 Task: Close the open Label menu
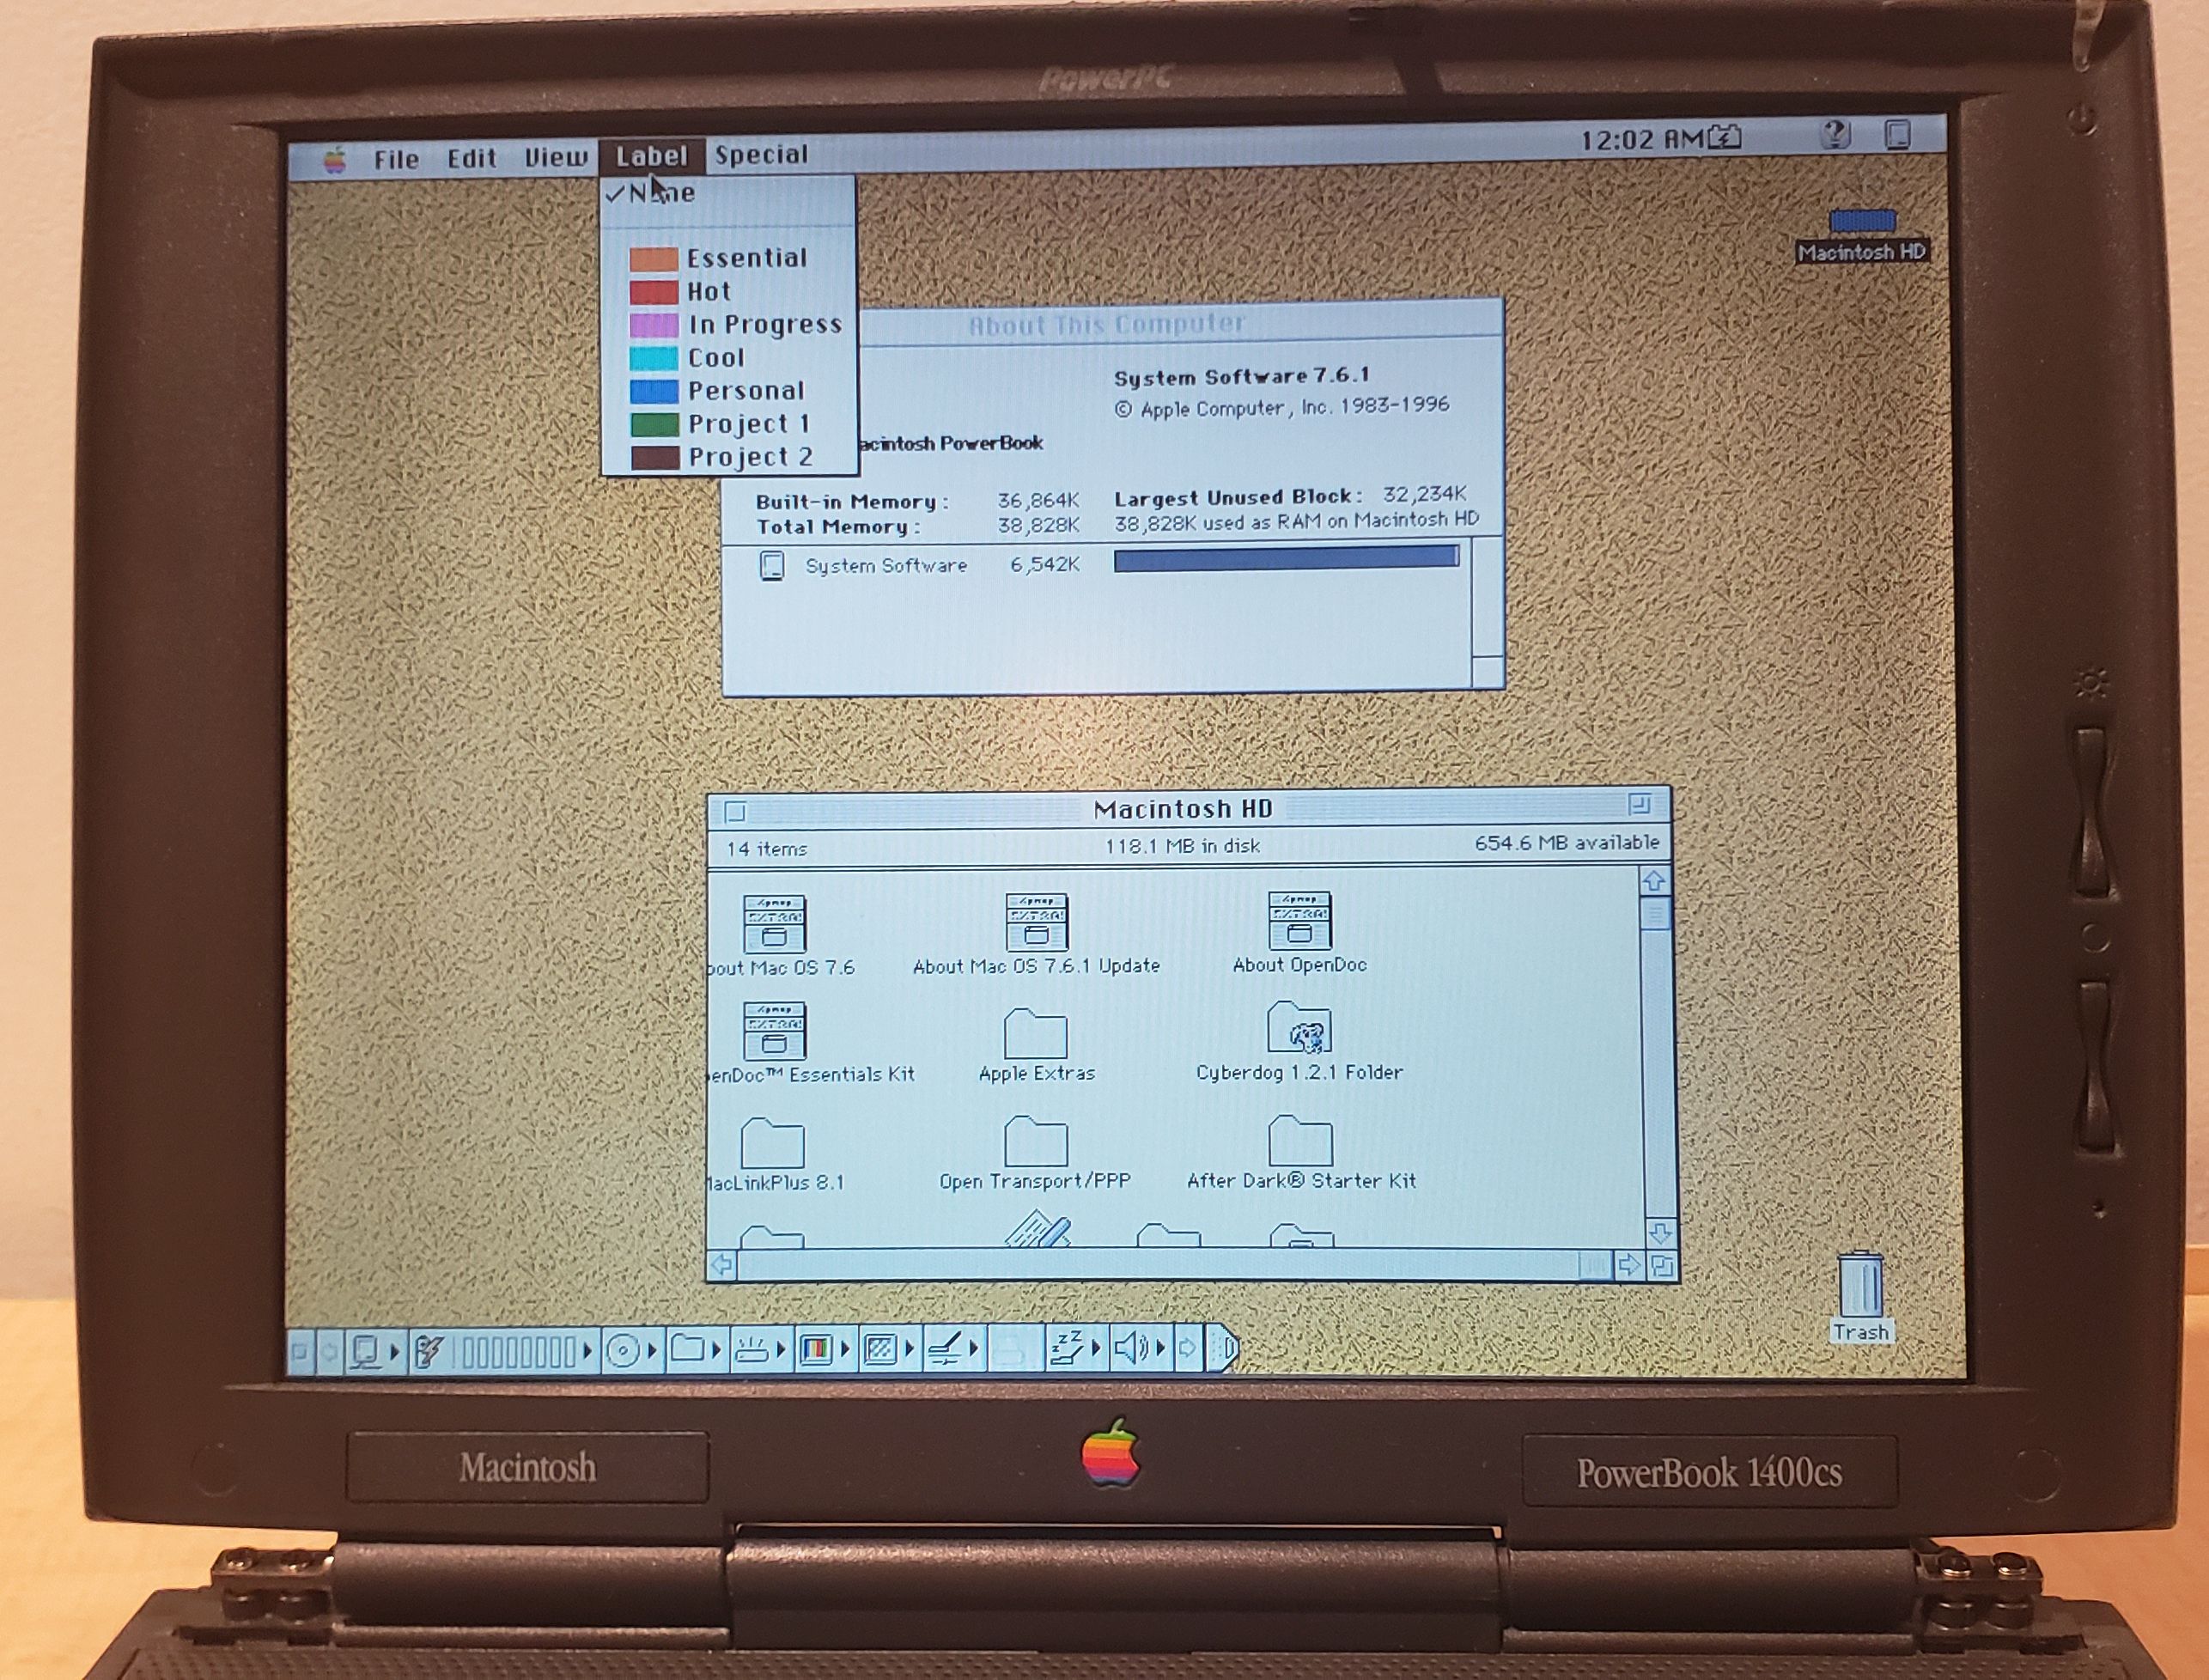coord(652,156)
